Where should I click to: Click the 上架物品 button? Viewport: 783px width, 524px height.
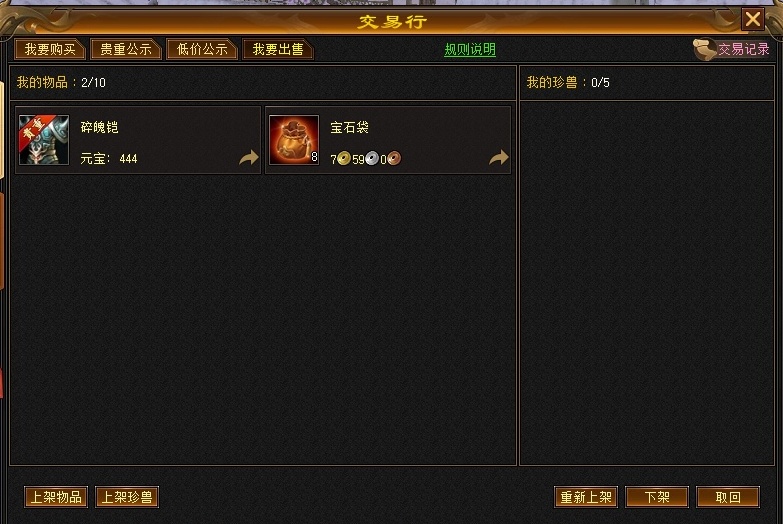(x=56, y=497)
